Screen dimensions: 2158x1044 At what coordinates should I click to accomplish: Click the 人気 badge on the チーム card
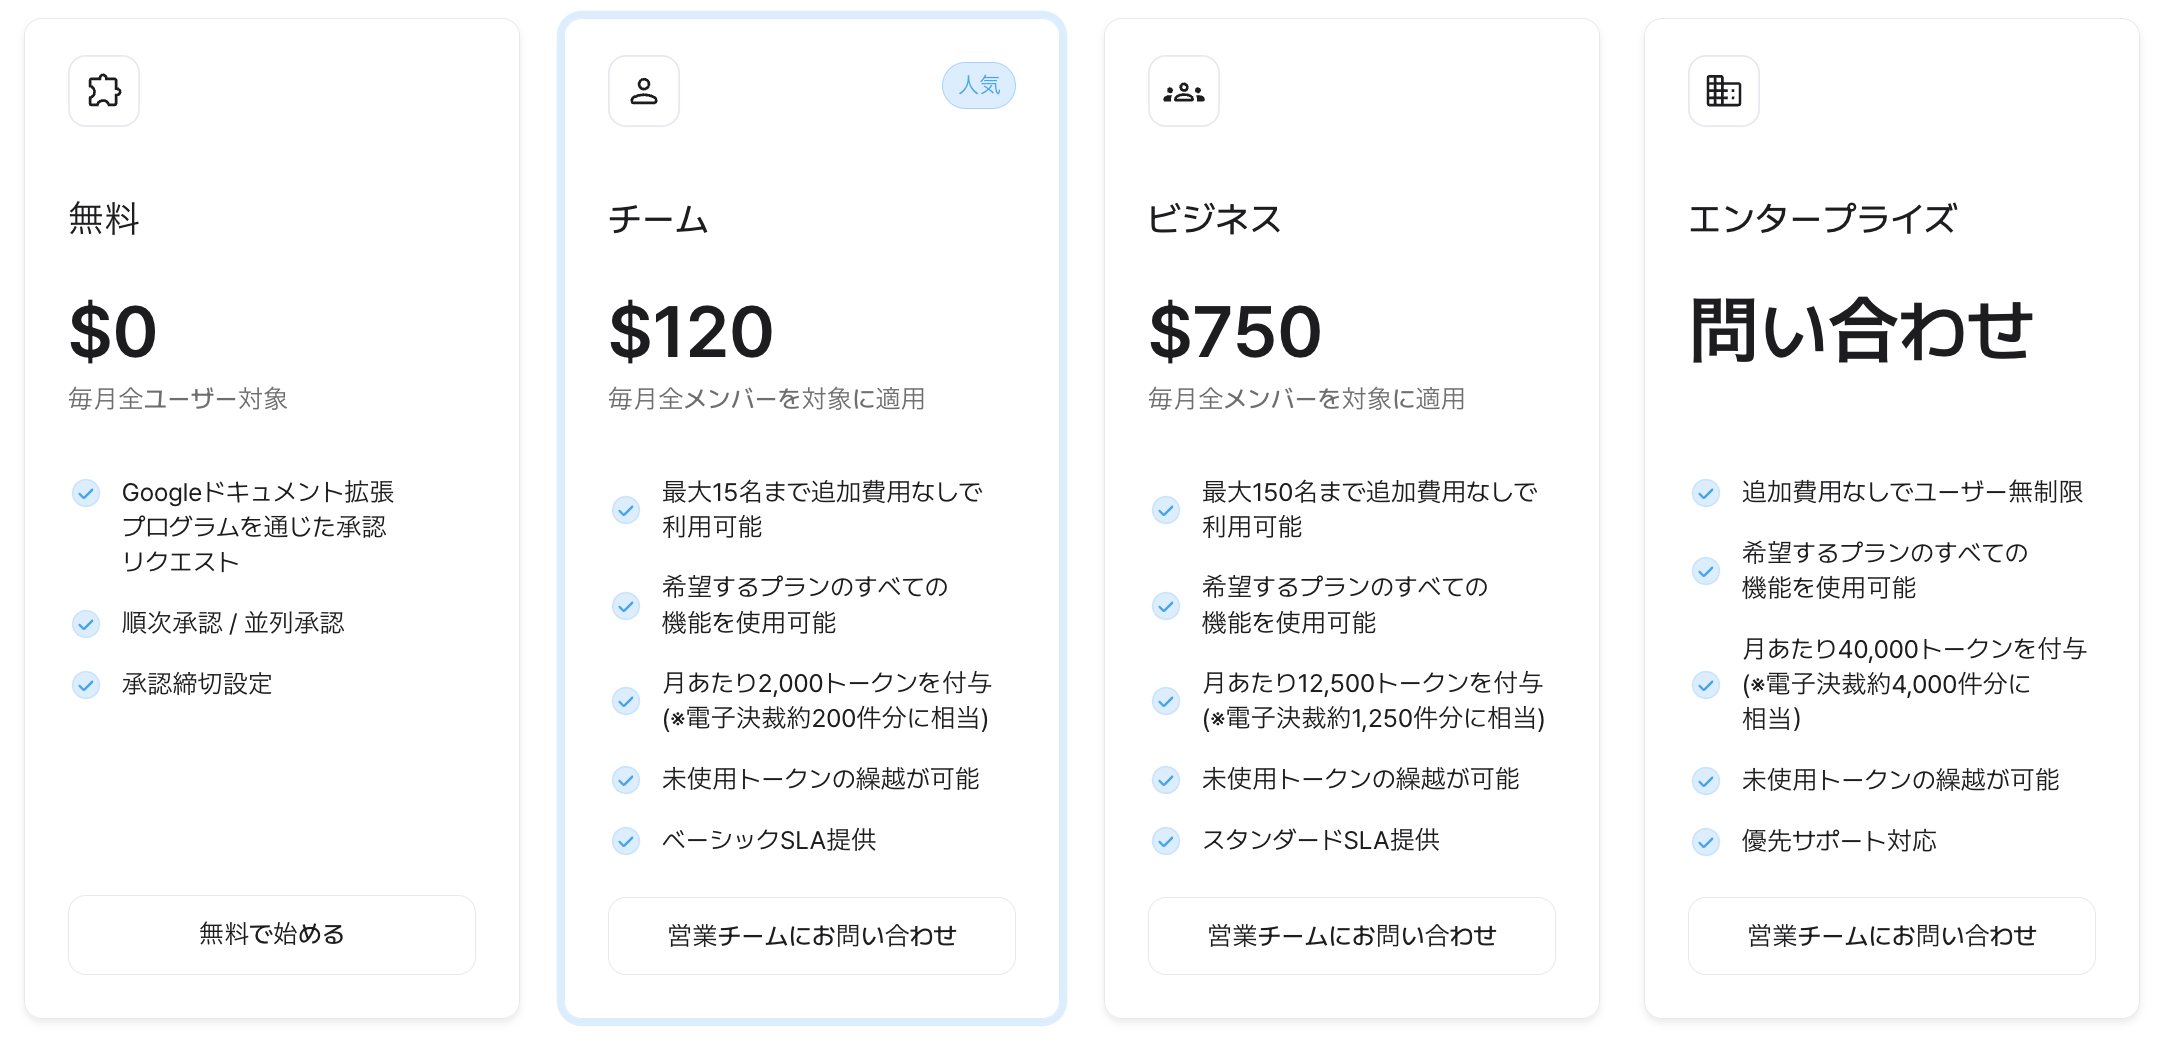pos(978,86)
